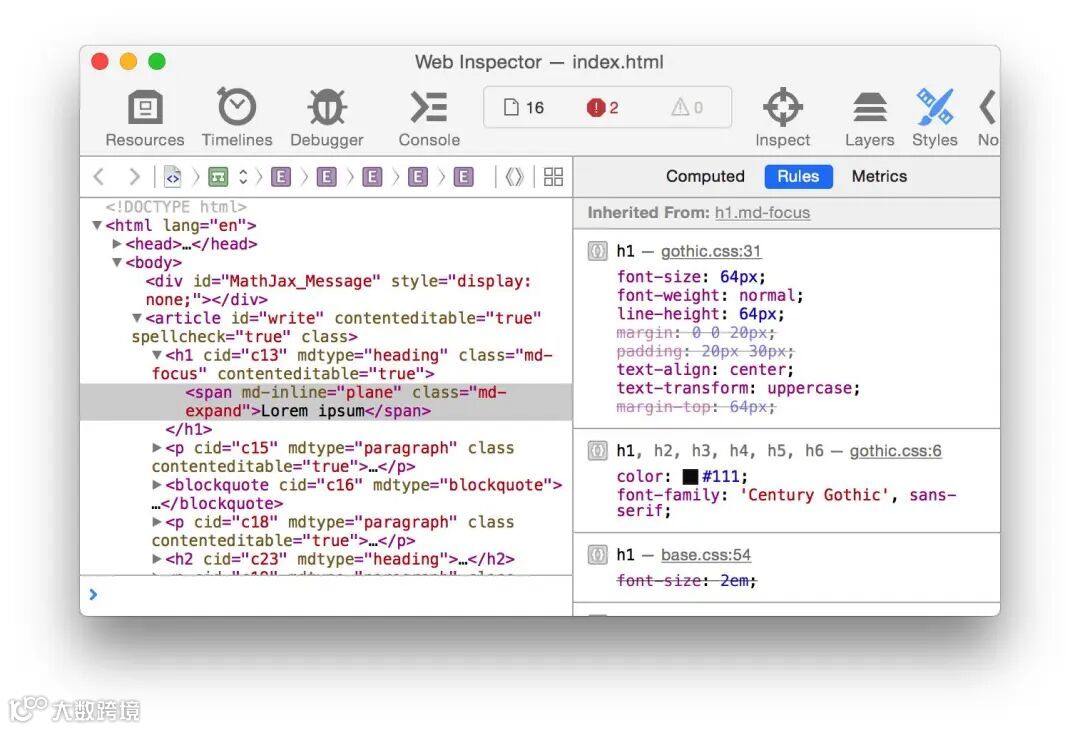
Task: Click the struck-out font-size 2em value
Action: (x=734, y=581)
